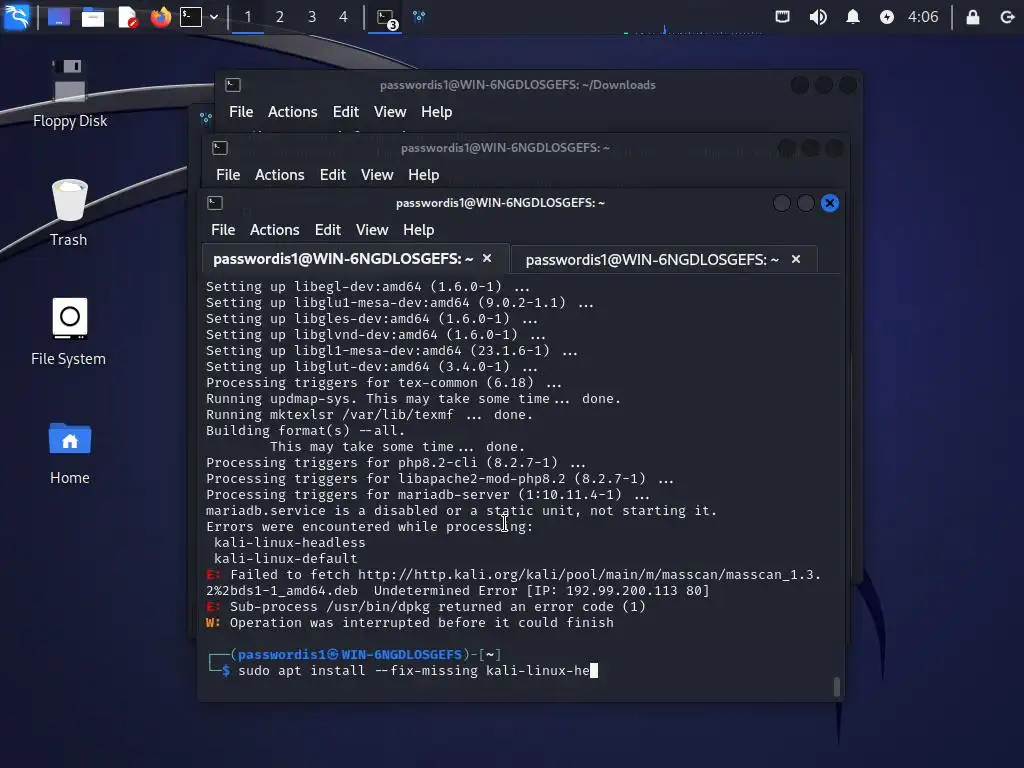Open File menu in front terminal
Viewport: 1024px width, 768px height.
(223, 230)
